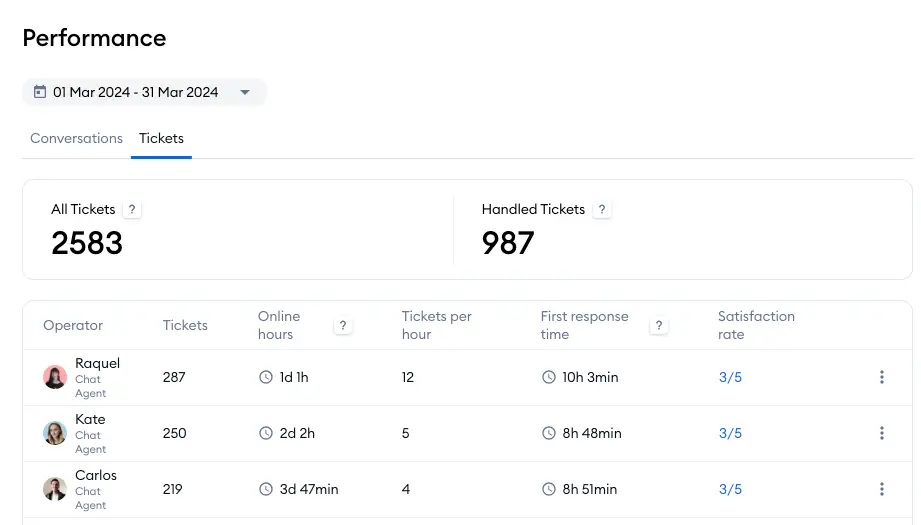Screen dimensions: 921x525
Task: Select the operator name Kate
Action: pos(90,419)
